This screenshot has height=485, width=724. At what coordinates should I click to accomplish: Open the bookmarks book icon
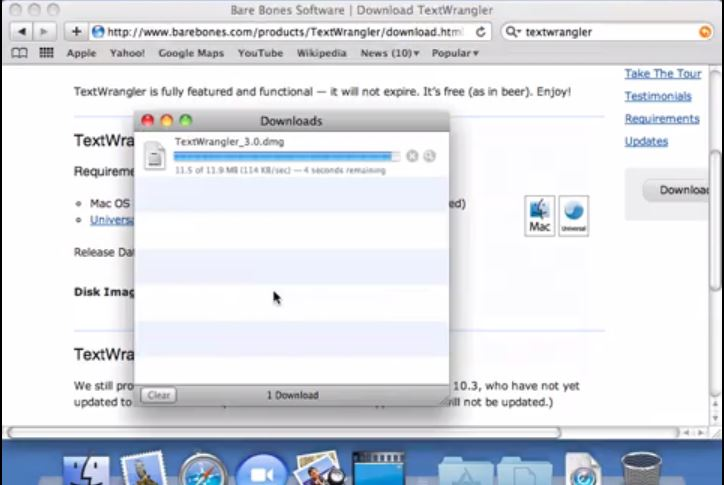(x=19, y=53)
